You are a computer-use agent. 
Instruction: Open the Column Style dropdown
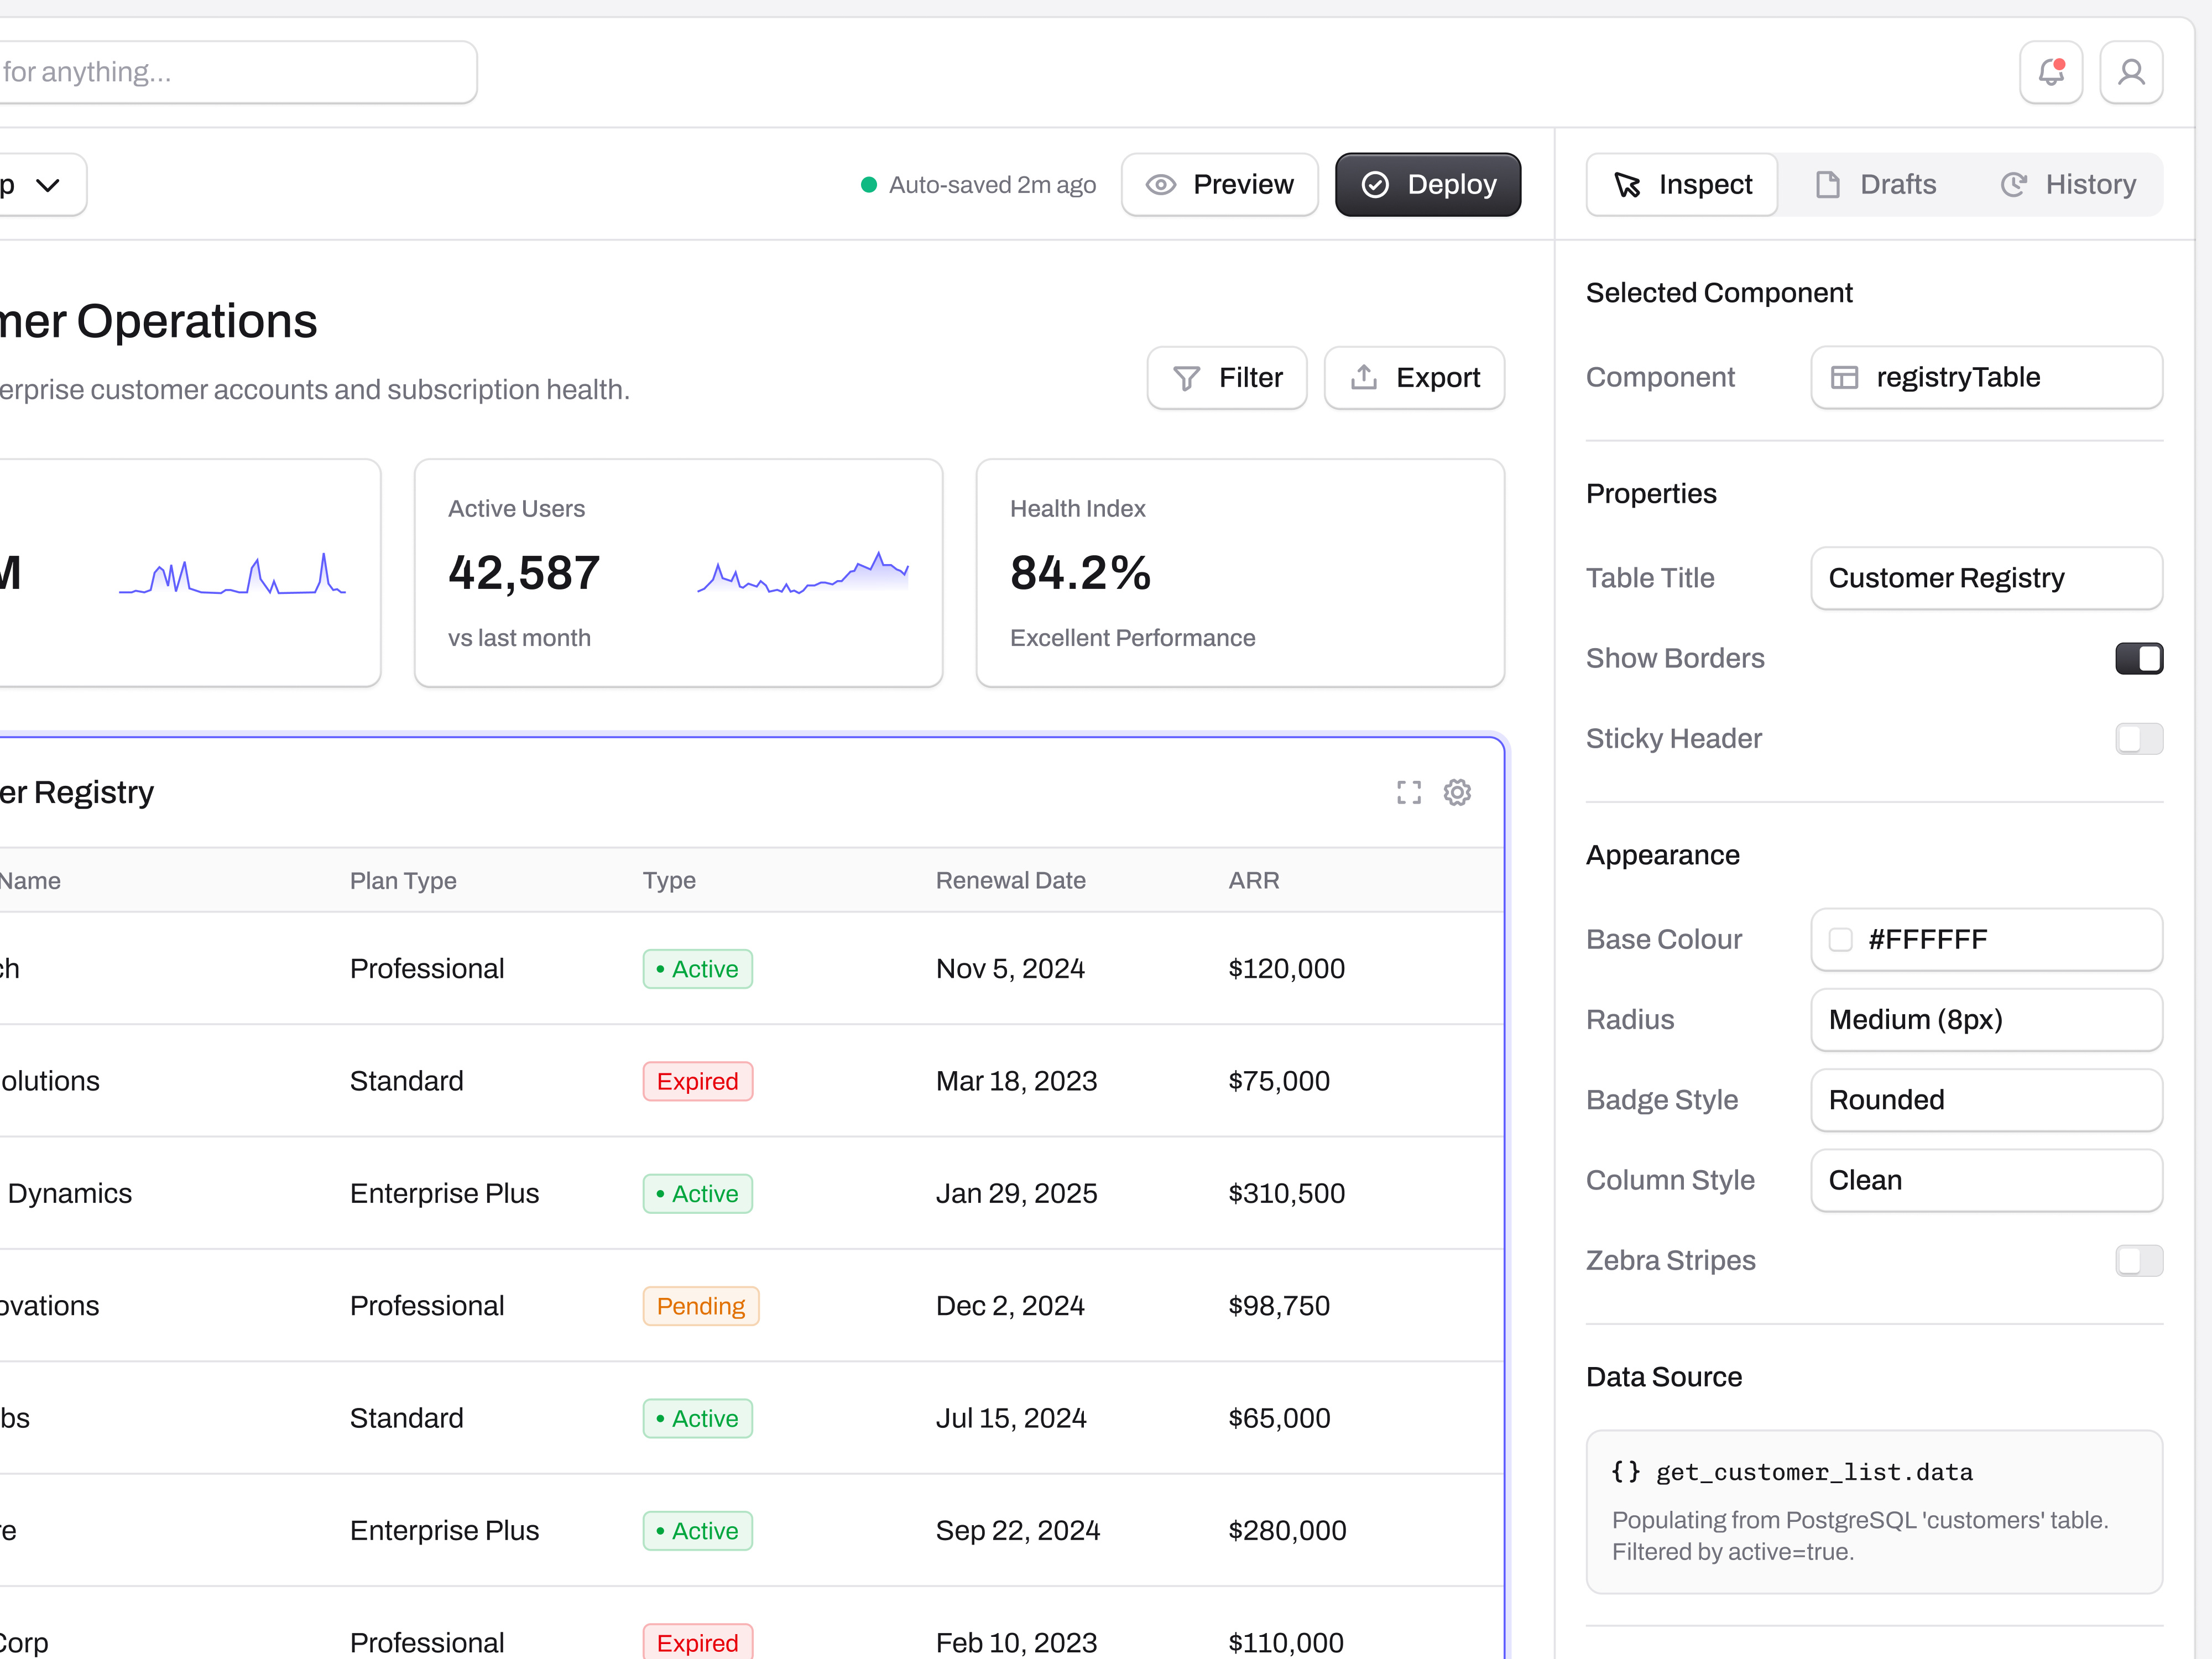pyautogui.click(x=1986, y=1180)
